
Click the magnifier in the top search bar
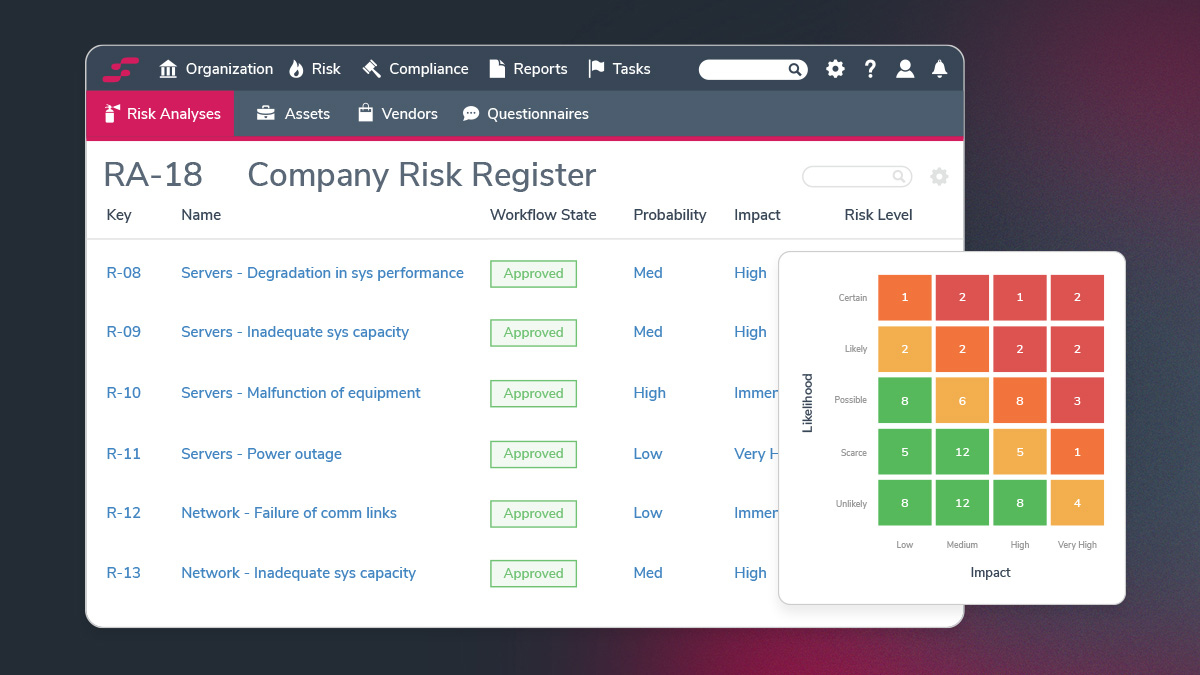click(x=795, y=69)
